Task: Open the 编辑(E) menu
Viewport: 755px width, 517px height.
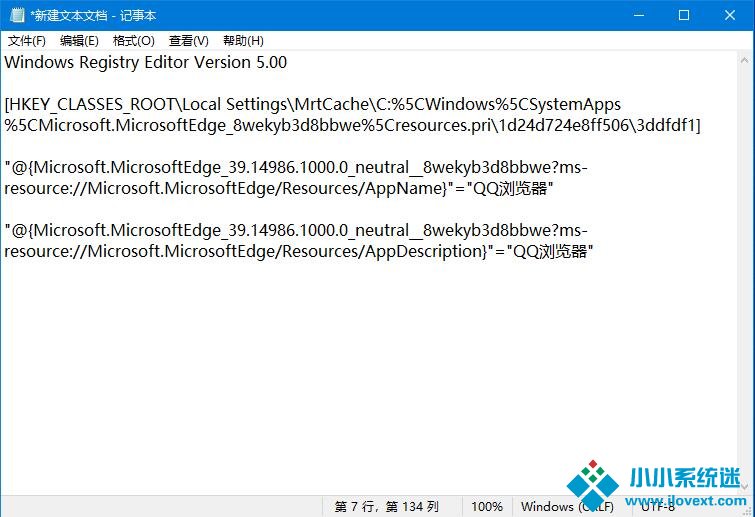Action: click(79, 41)
